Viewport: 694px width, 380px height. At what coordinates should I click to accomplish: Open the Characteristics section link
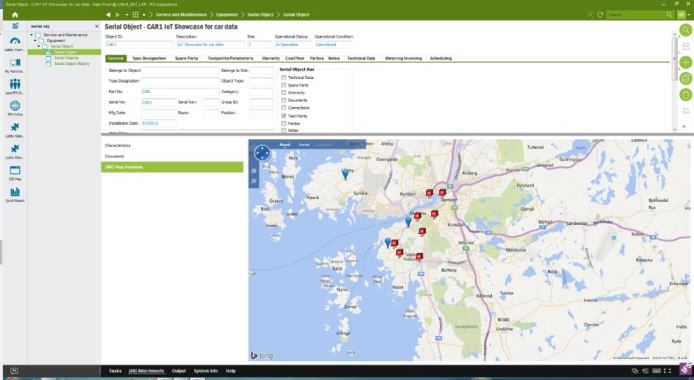[118, 146]
